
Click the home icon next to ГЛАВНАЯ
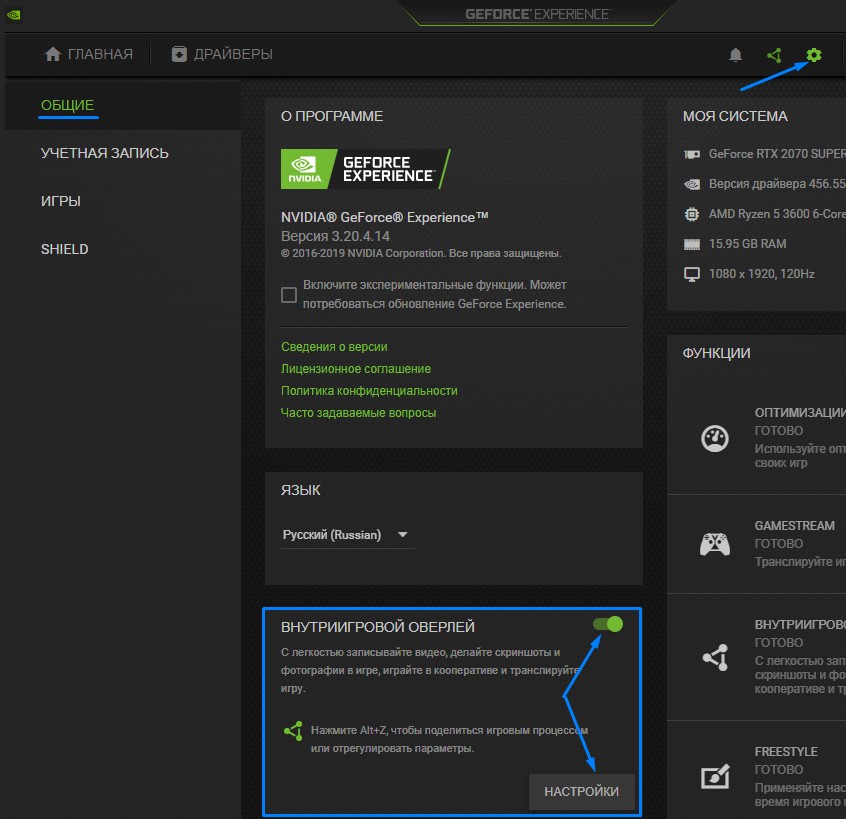pyautogui.click(x=53, y=54)
